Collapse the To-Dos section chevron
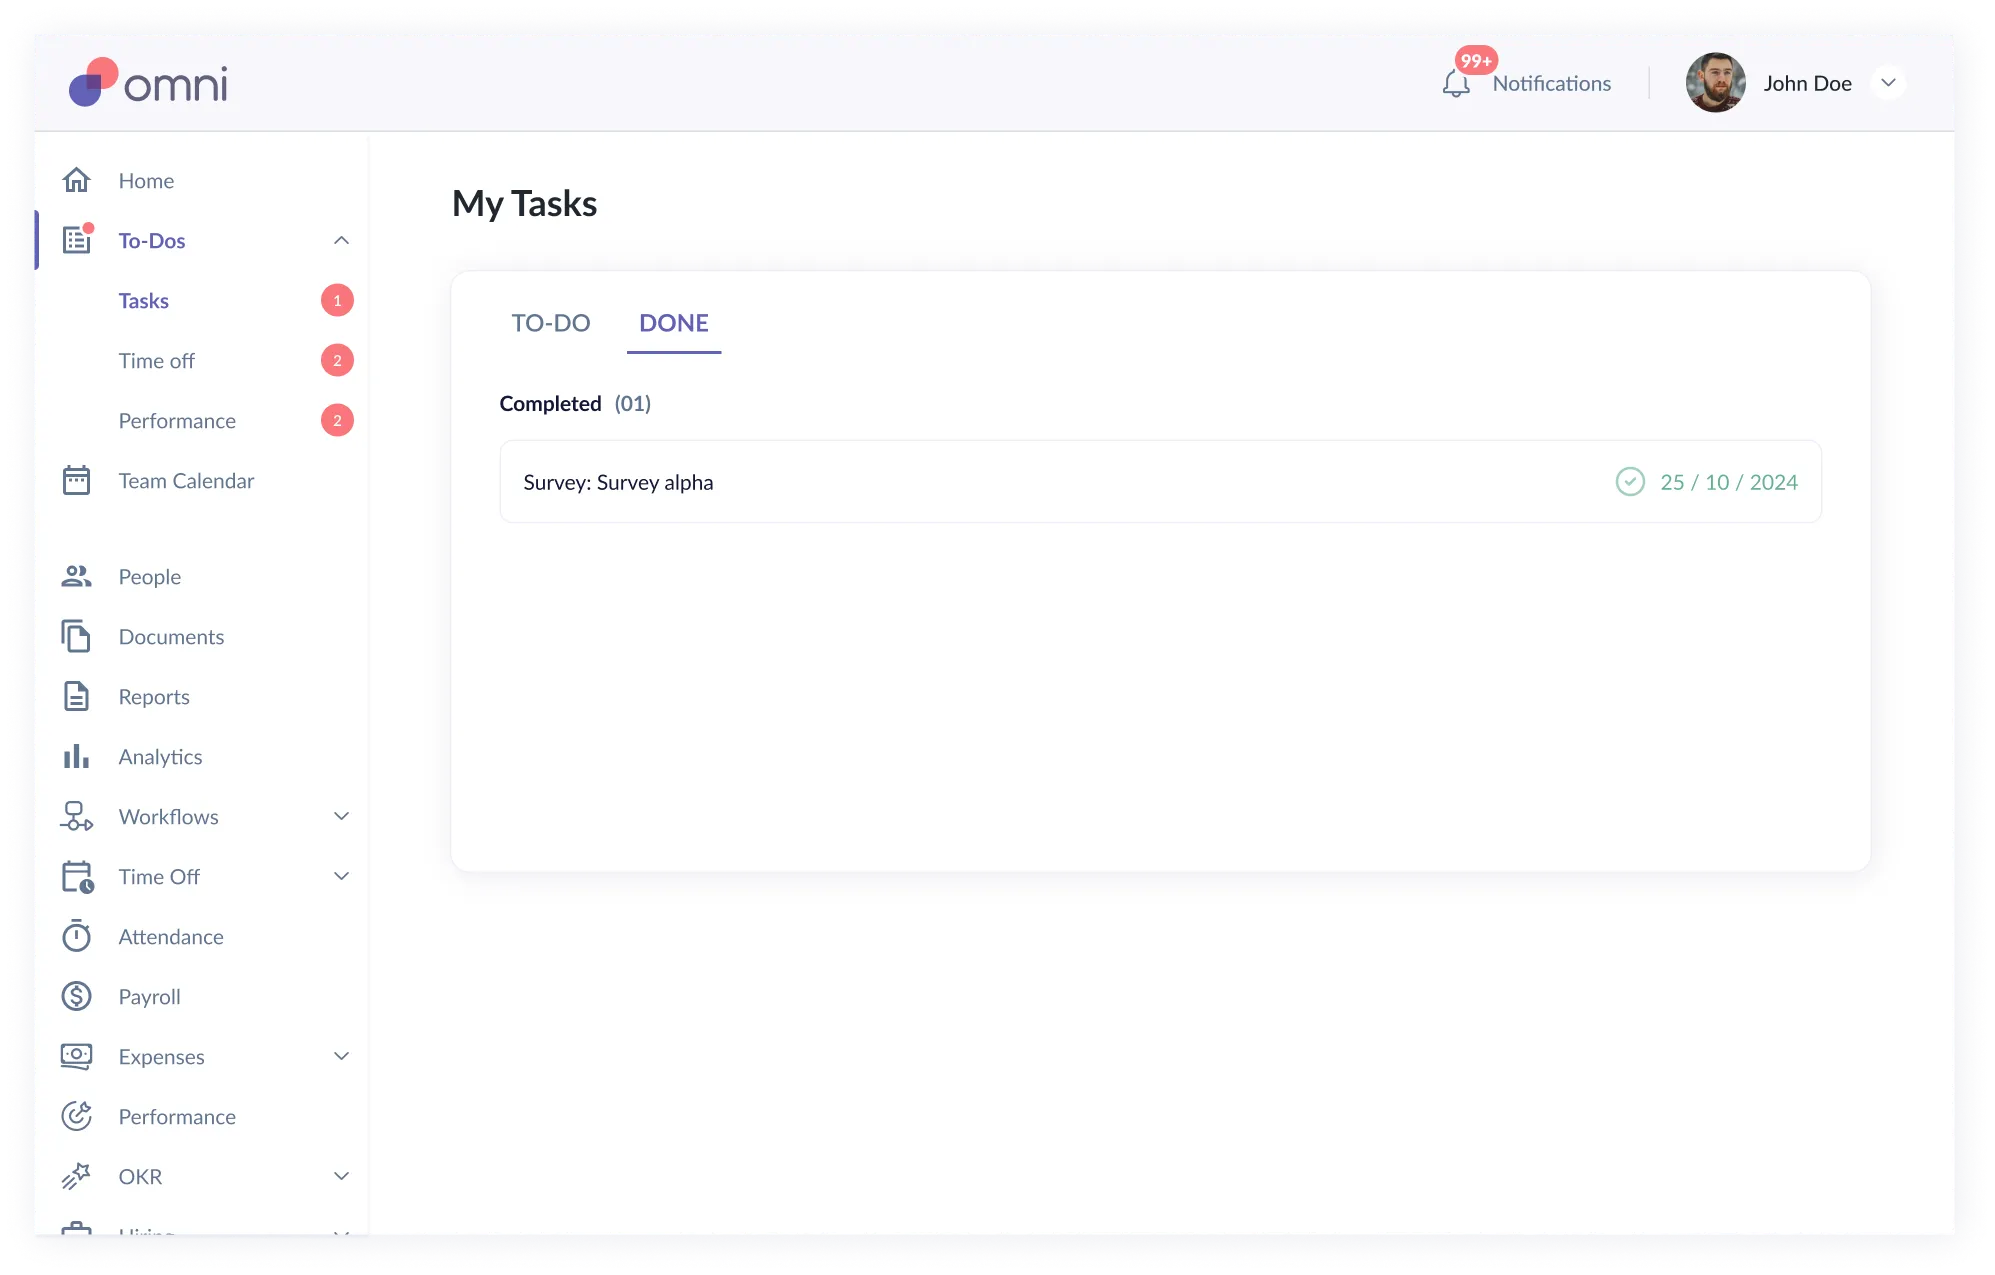 click(x=341, y=240)
